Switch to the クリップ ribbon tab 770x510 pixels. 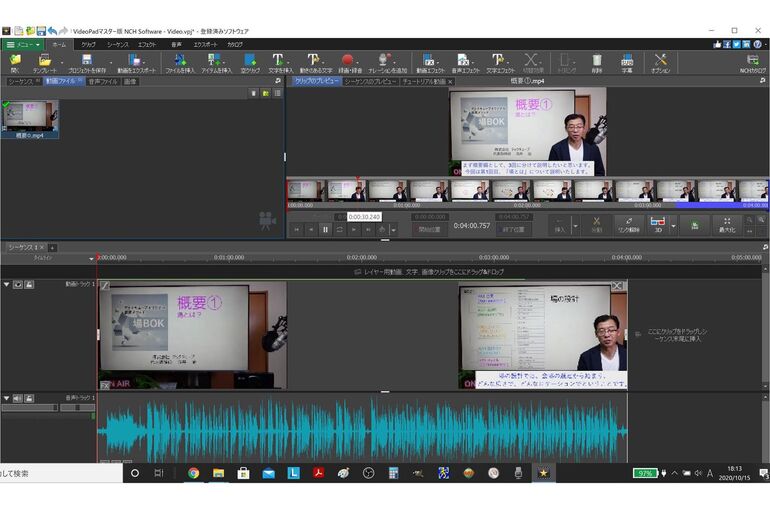[x=88, y=45]
